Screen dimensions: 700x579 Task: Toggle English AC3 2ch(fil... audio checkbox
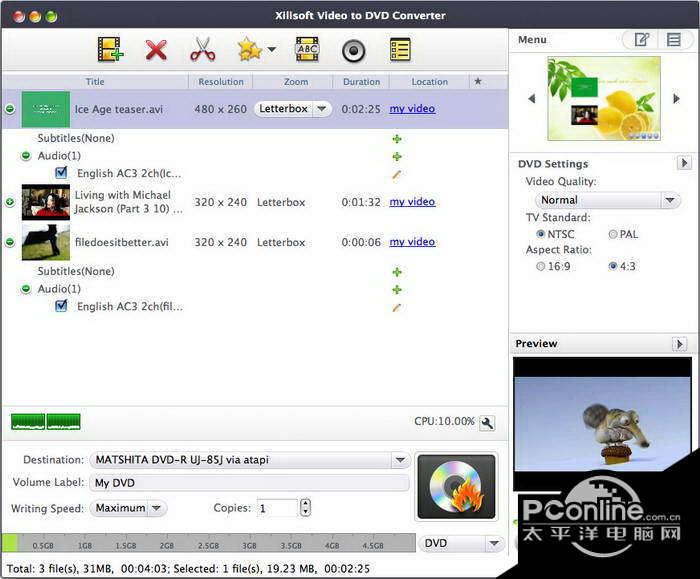tap(61, 306)
